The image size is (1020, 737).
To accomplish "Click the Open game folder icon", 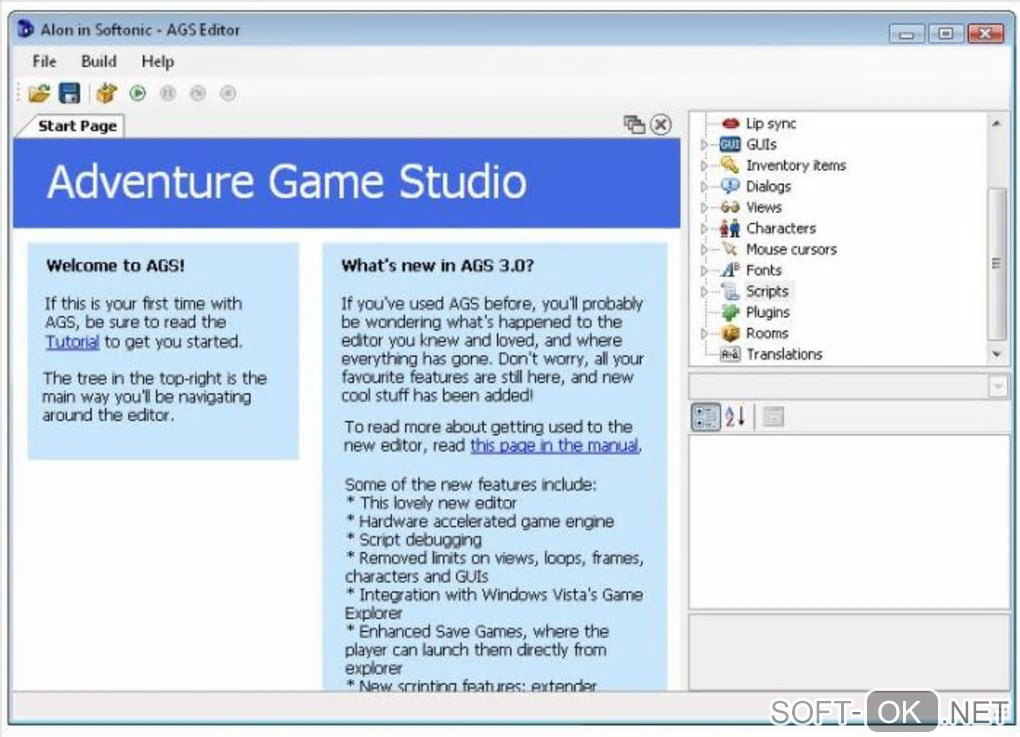I will click(x=39, y=94).
